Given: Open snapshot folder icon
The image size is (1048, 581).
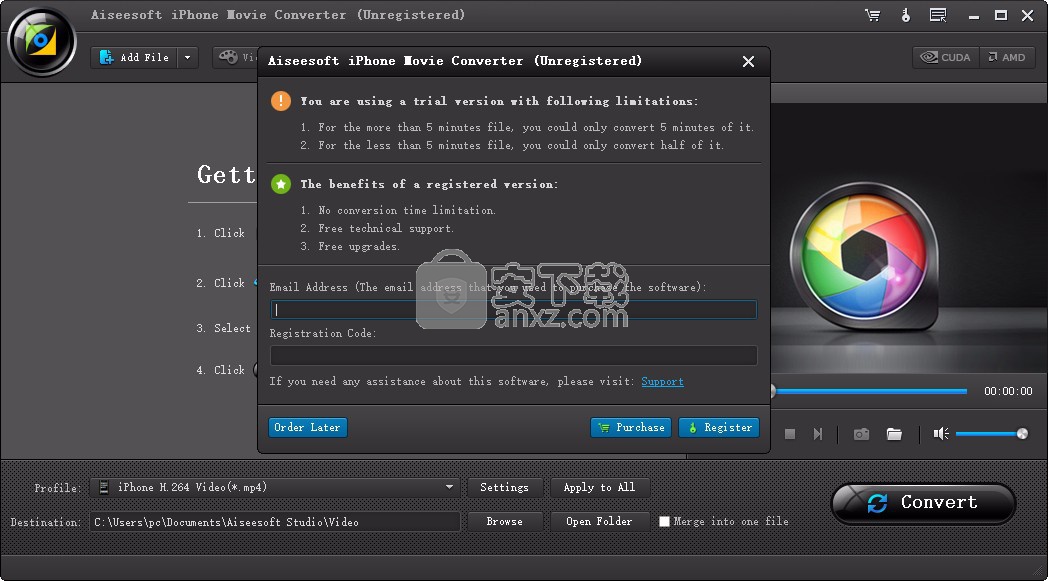Looking at the screenshot, I should 894,435.
